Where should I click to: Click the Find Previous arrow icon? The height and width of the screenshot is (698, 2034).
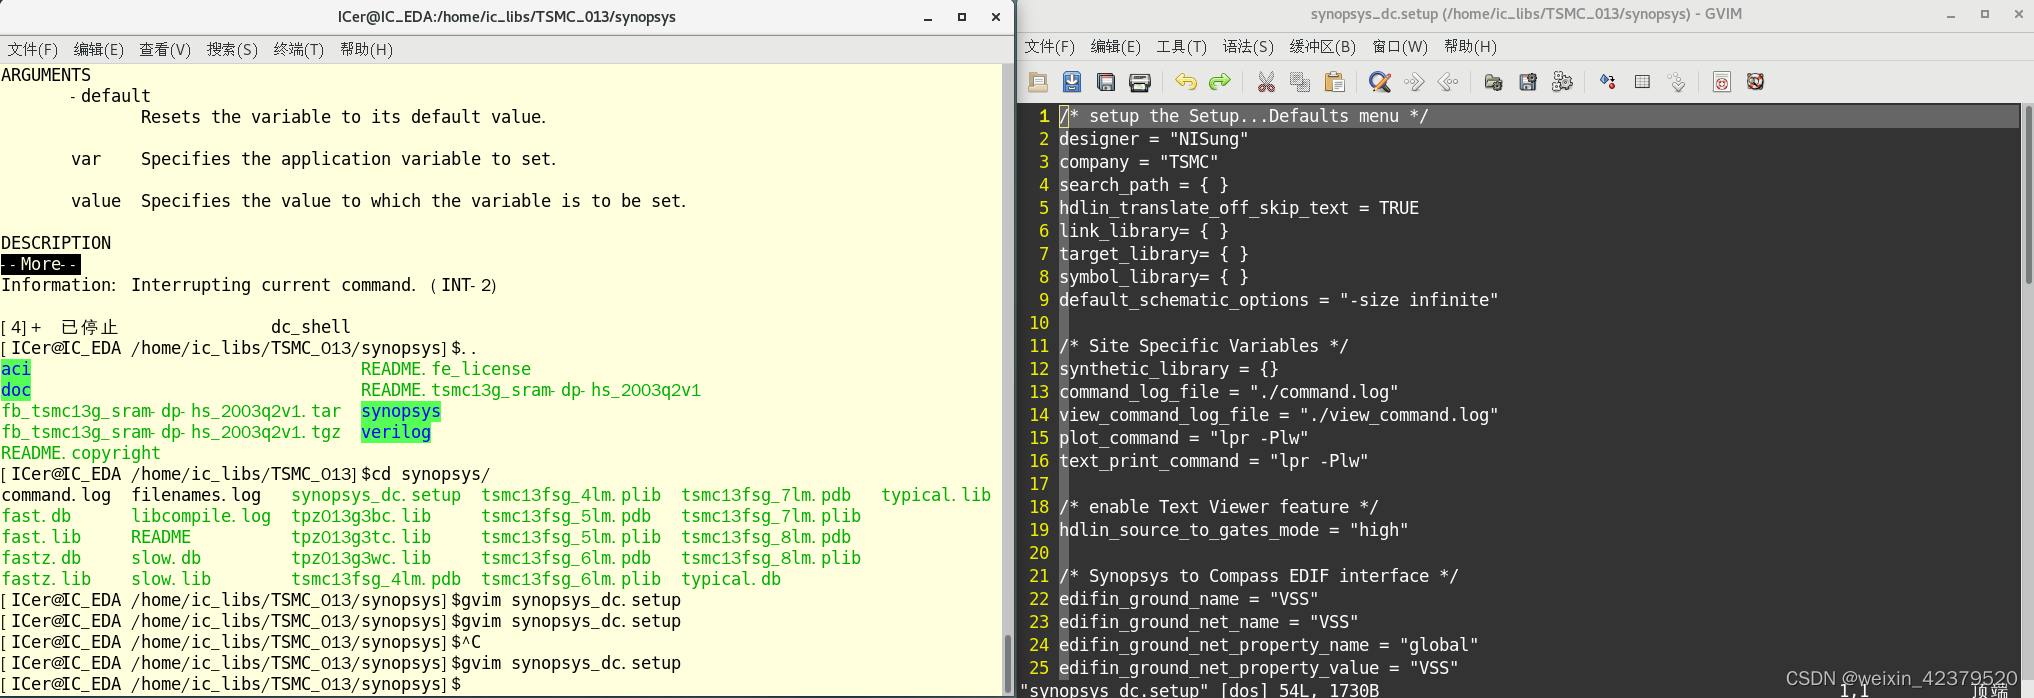point(1448,82)
